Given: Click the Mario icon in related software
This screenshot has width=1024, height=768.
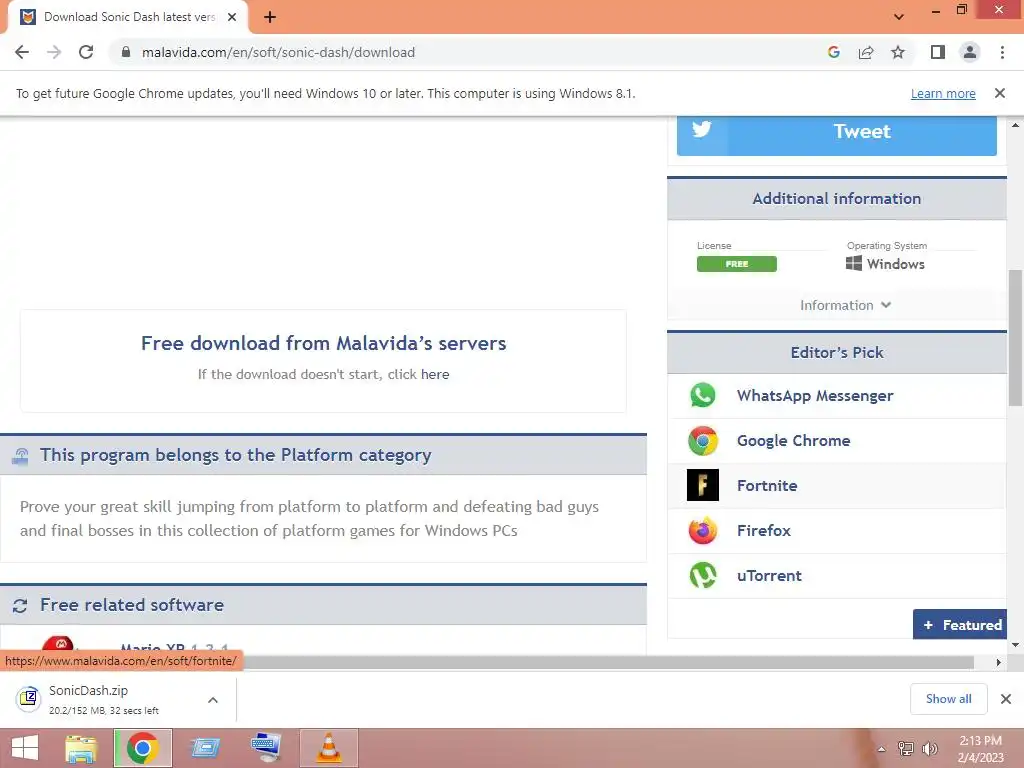Looking at the screenshot, I should pos(57,645).
